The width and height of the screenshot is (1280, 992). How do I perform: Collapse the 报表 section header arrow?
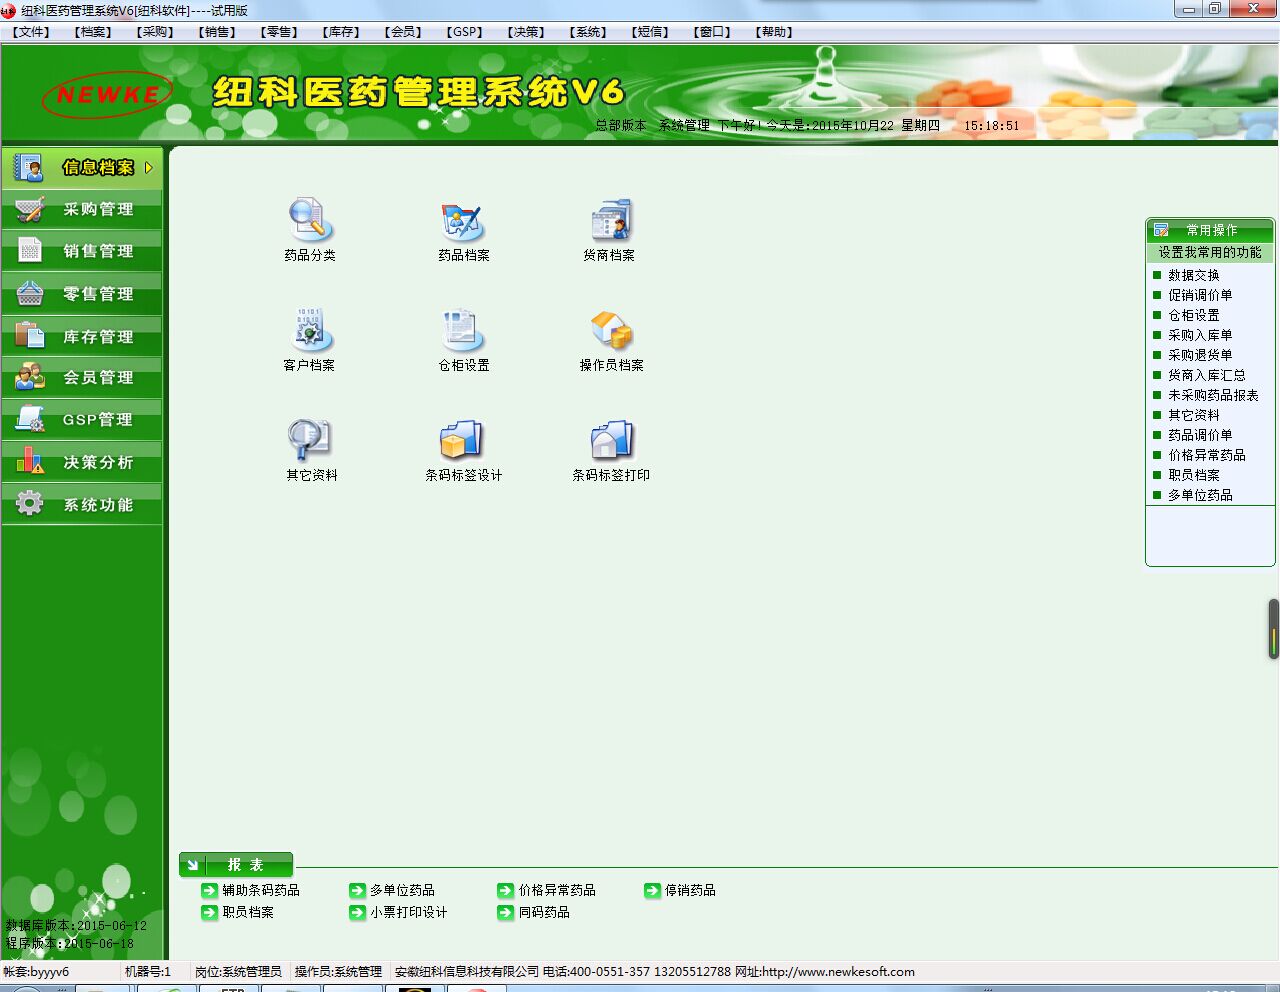tap(192, 865)
